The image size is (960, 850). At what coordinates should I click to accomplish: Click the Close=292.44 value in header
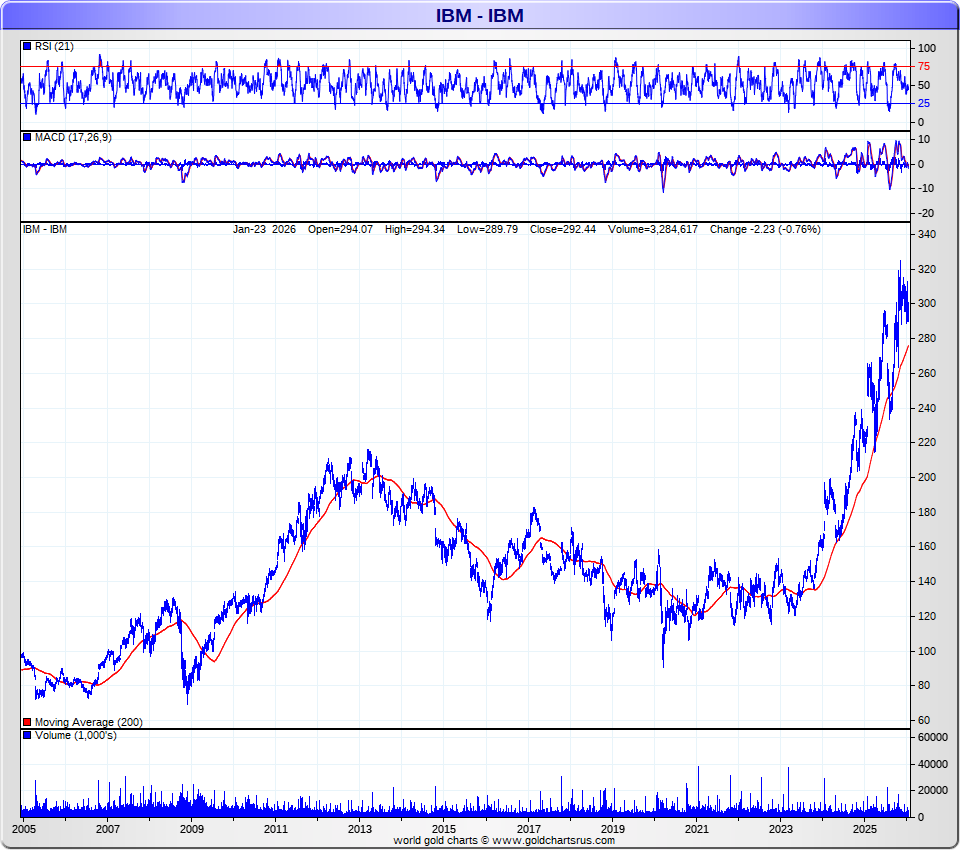pos(563,229)
